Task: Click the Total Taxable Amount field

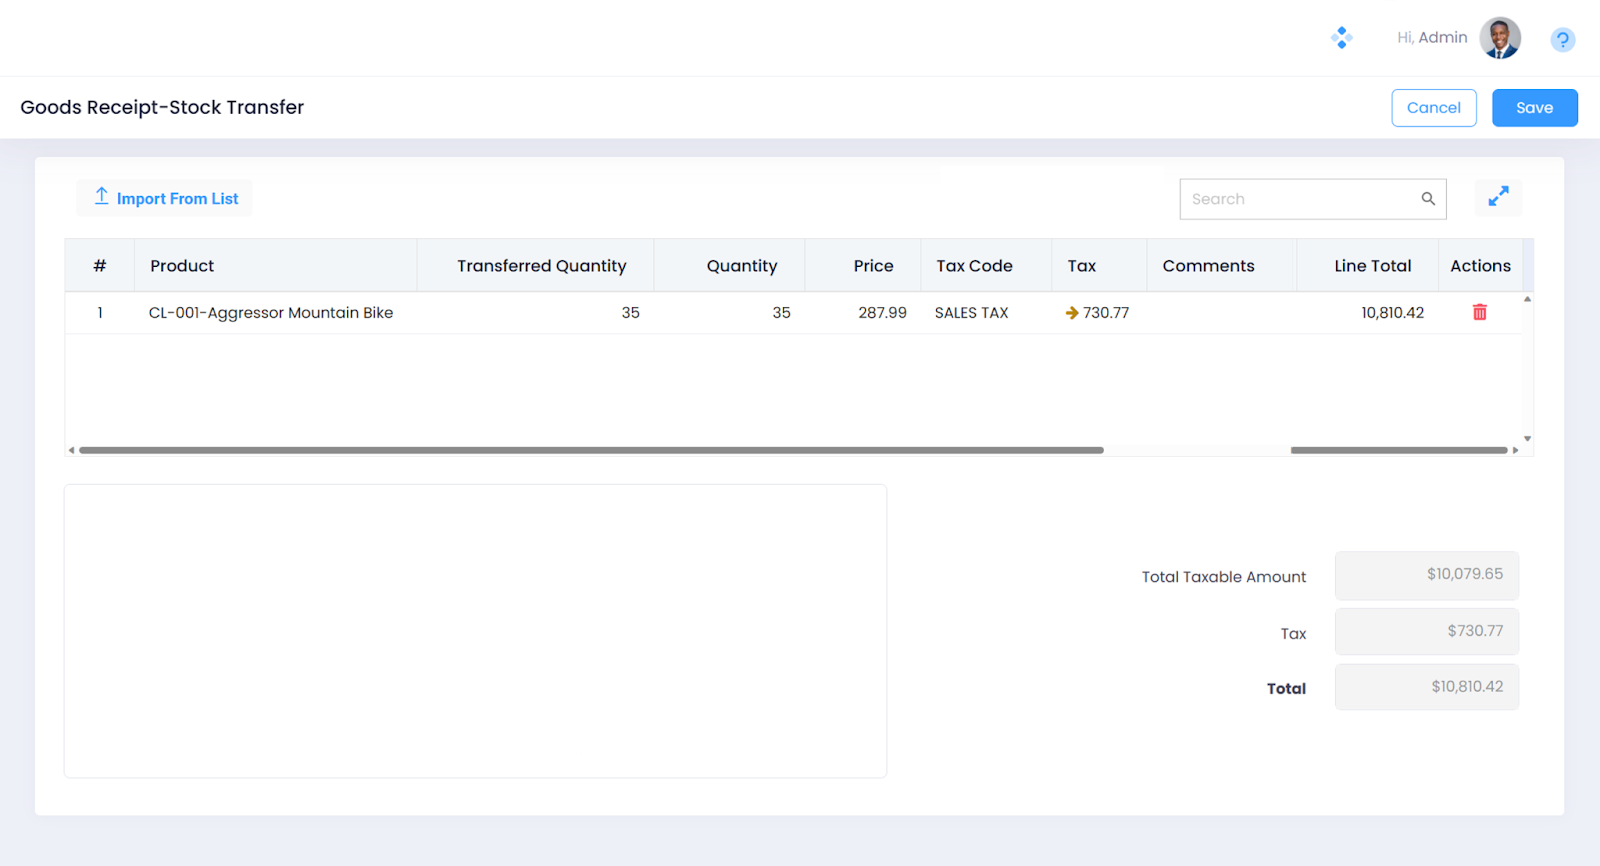Action: [x=1426, y=575]
